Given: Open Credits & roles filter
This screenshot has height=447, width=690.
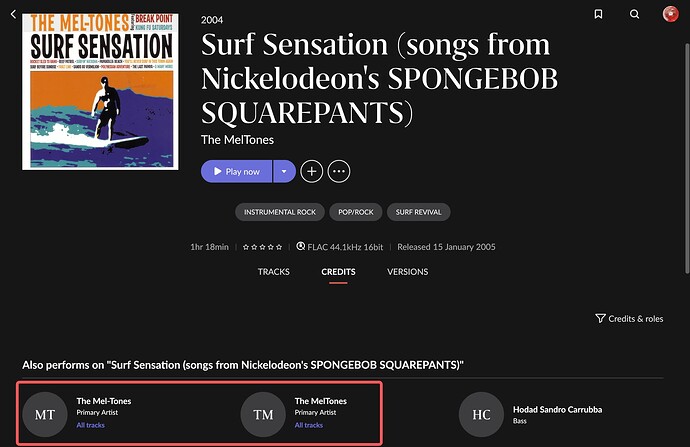Looking at the screenshot, I should (x=629, y=318).
